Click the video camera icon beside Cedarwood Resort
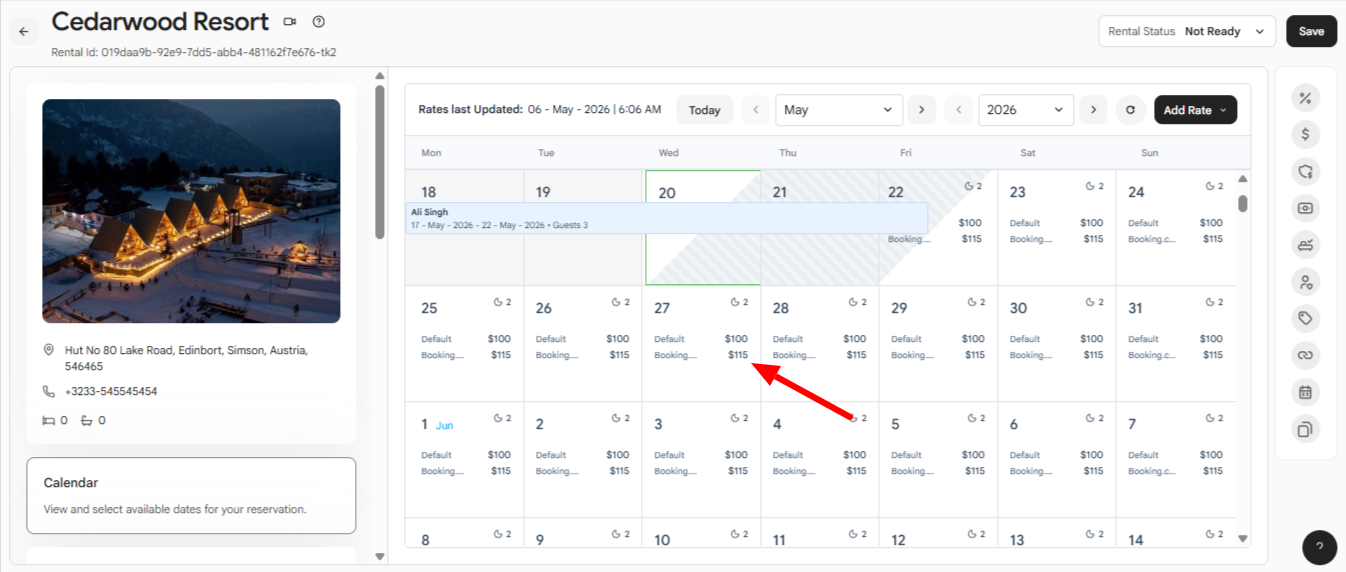The height and width of the screenshot is (572, 1346). pyautogui.click(x=290, y=21)
